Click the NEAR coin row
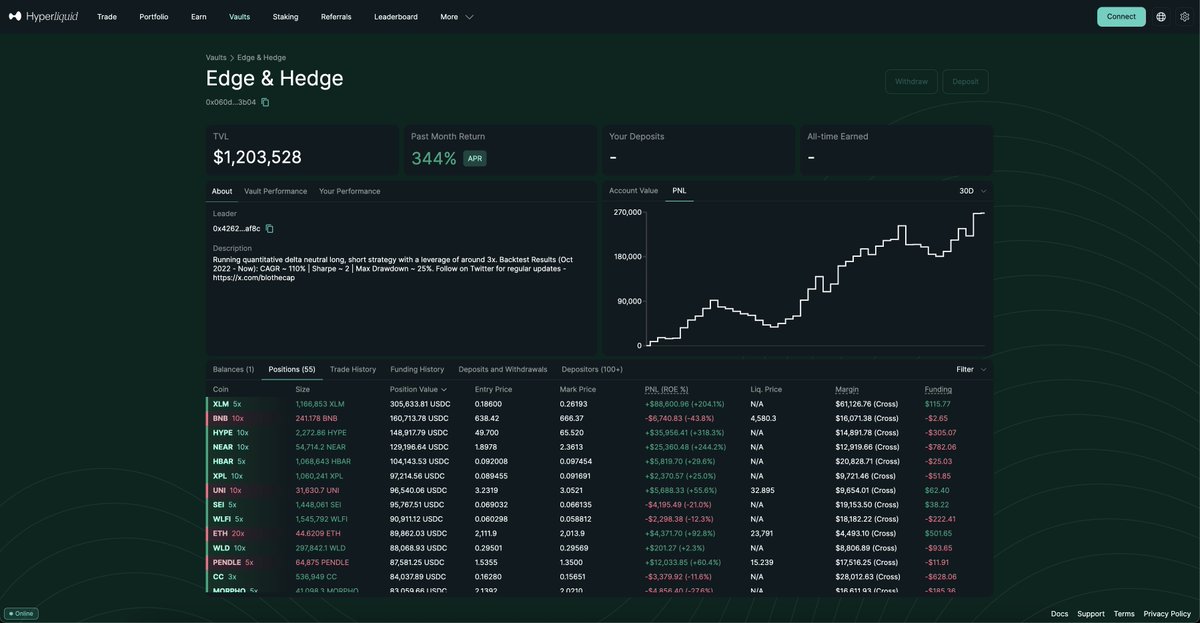 [x=599, y=447]
